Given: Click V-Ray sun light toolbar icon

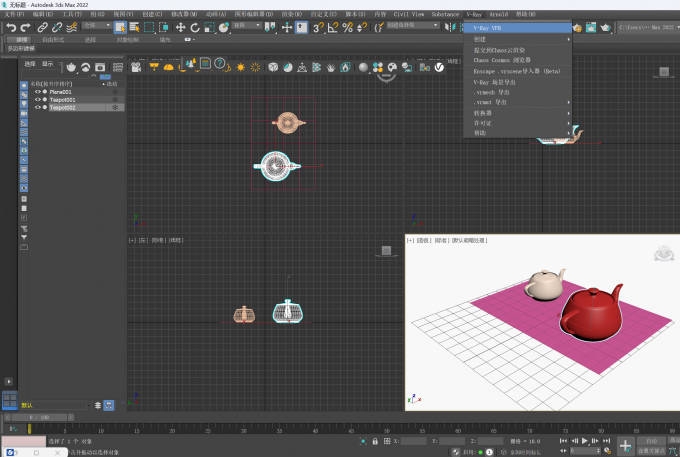Looking at the screenshot, I should coord(240,67).
